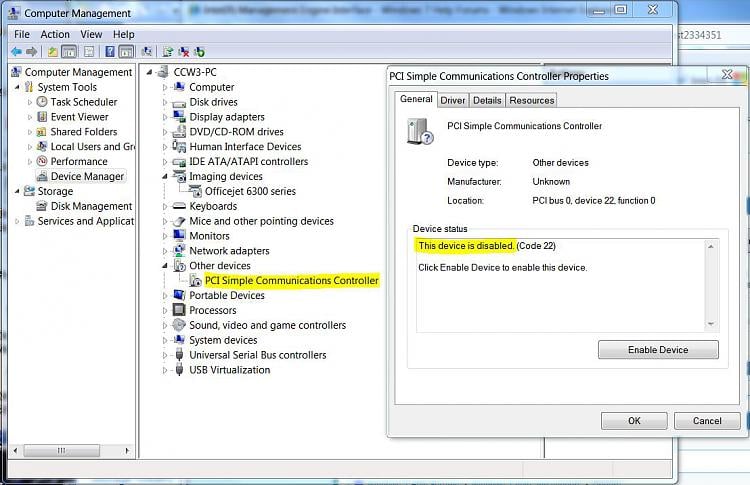The image size is (750, 485).
Task: Switch to the Details tab
Action: (487, 100)
